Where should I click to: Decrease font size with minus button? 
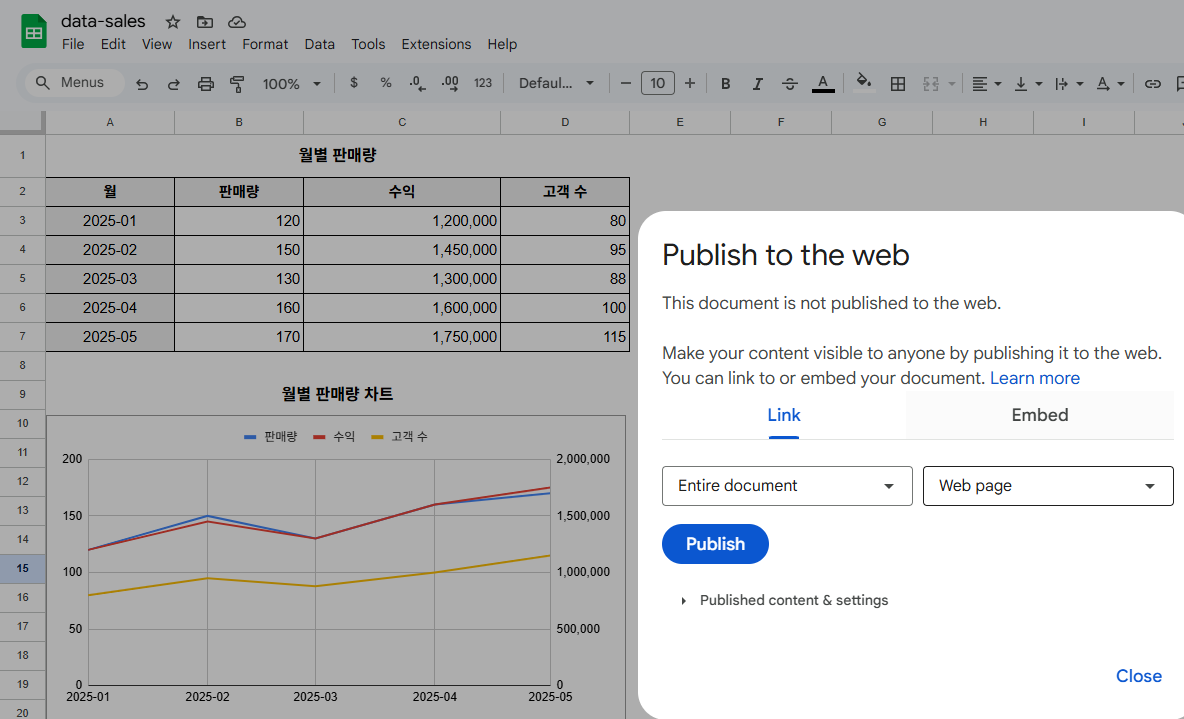625,83
